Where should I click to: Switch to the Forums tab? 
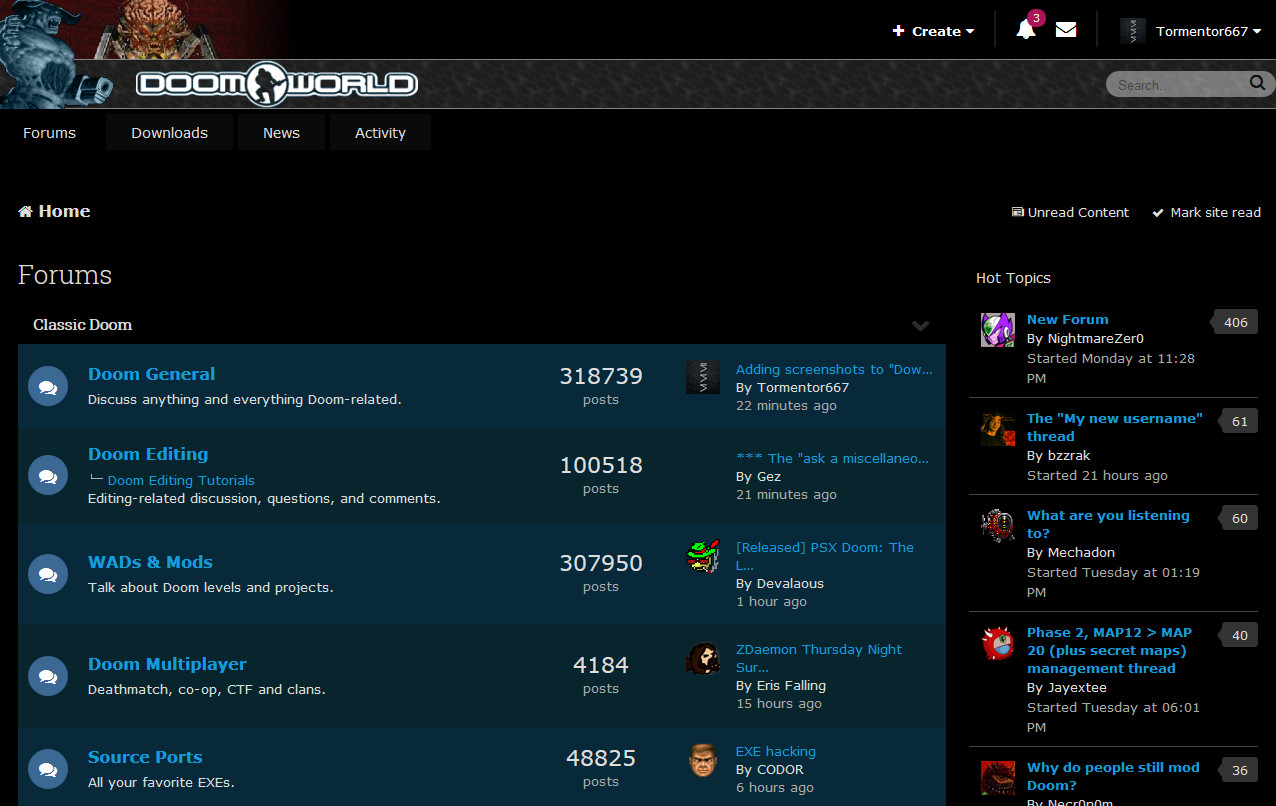coord(49,132)
